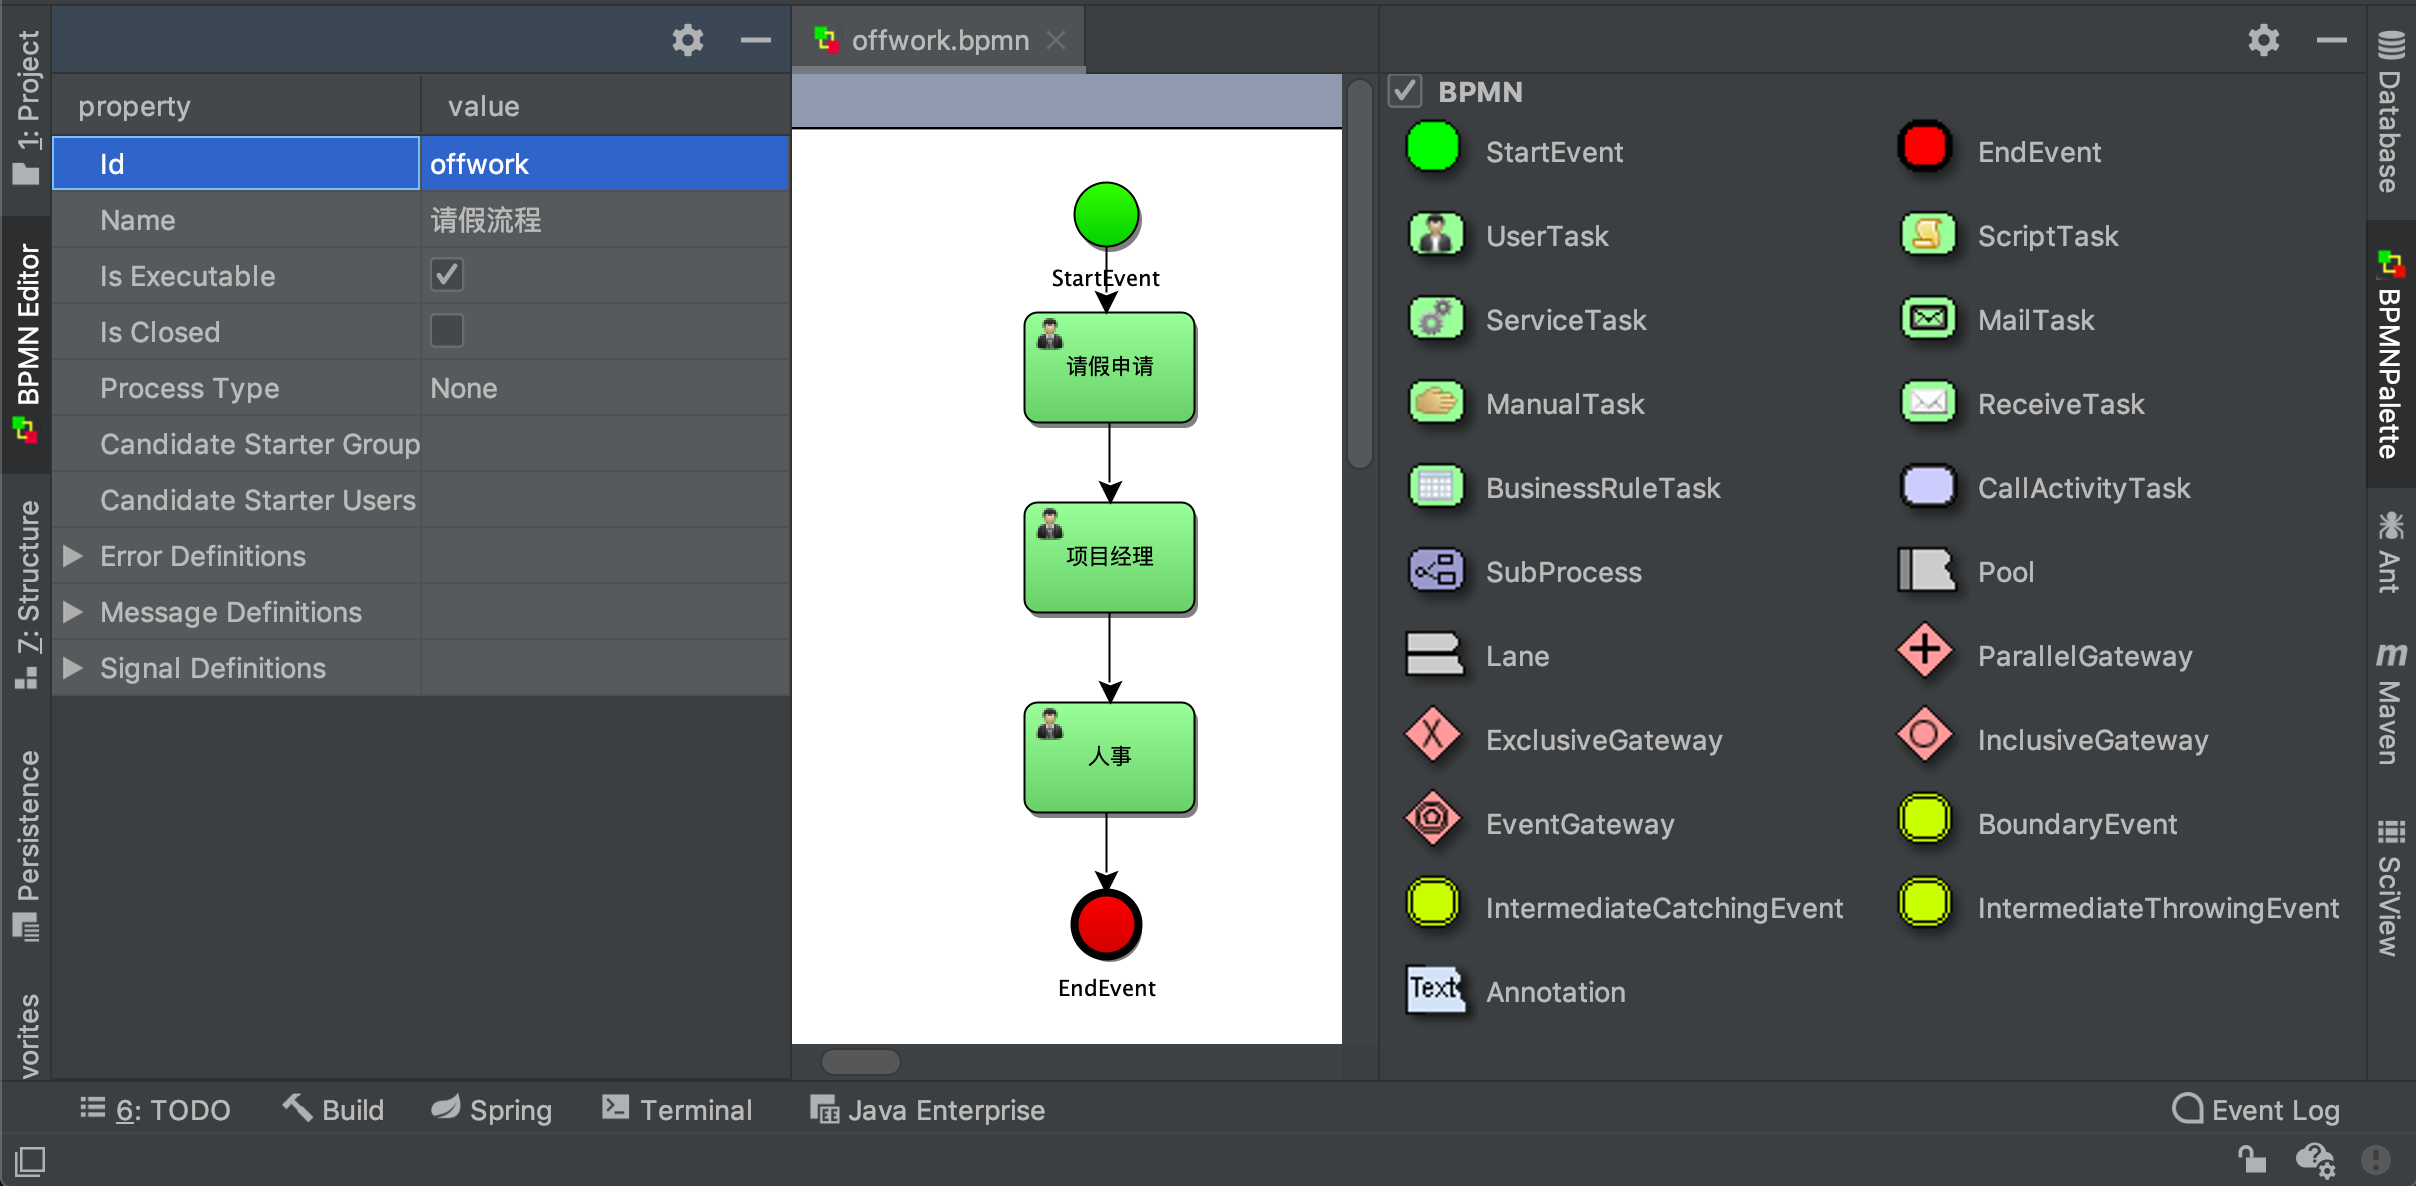Enable the Is Closed checkbox
The height and width of the screenshot is (1186, 2416).
pos(447,331)
